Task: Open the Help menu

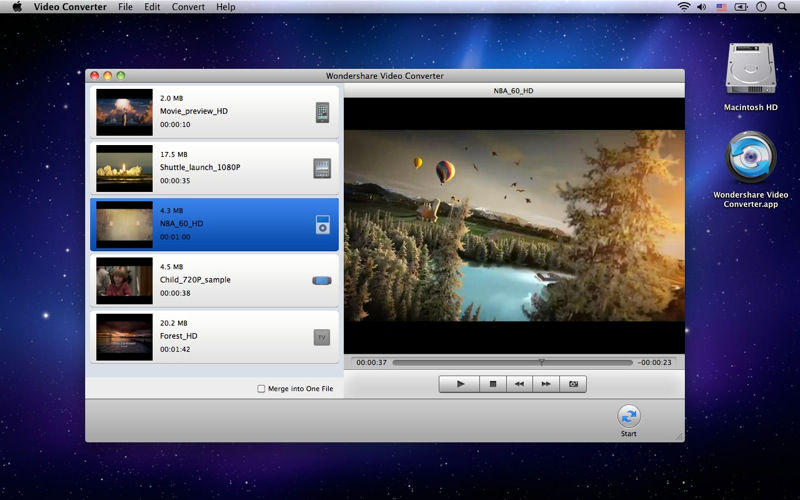Action: tap(226, 7)
